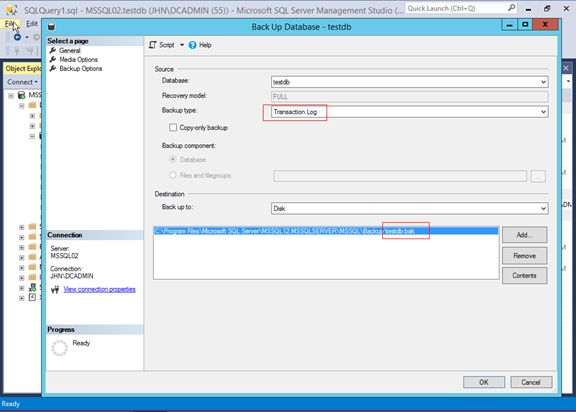Cancel the Back Up Database dialog
The height and width of the screenshot is (412, 576).
click(x=531, y=382)
